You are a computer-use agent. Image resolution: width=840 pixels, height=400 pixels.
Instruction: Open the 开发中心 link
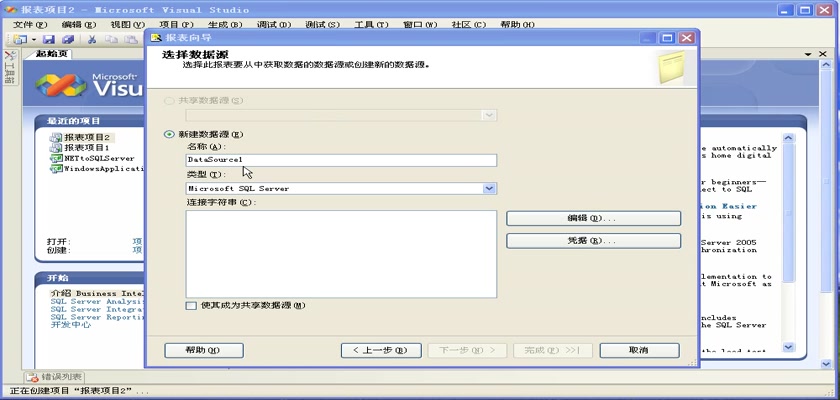pos(71,325)
